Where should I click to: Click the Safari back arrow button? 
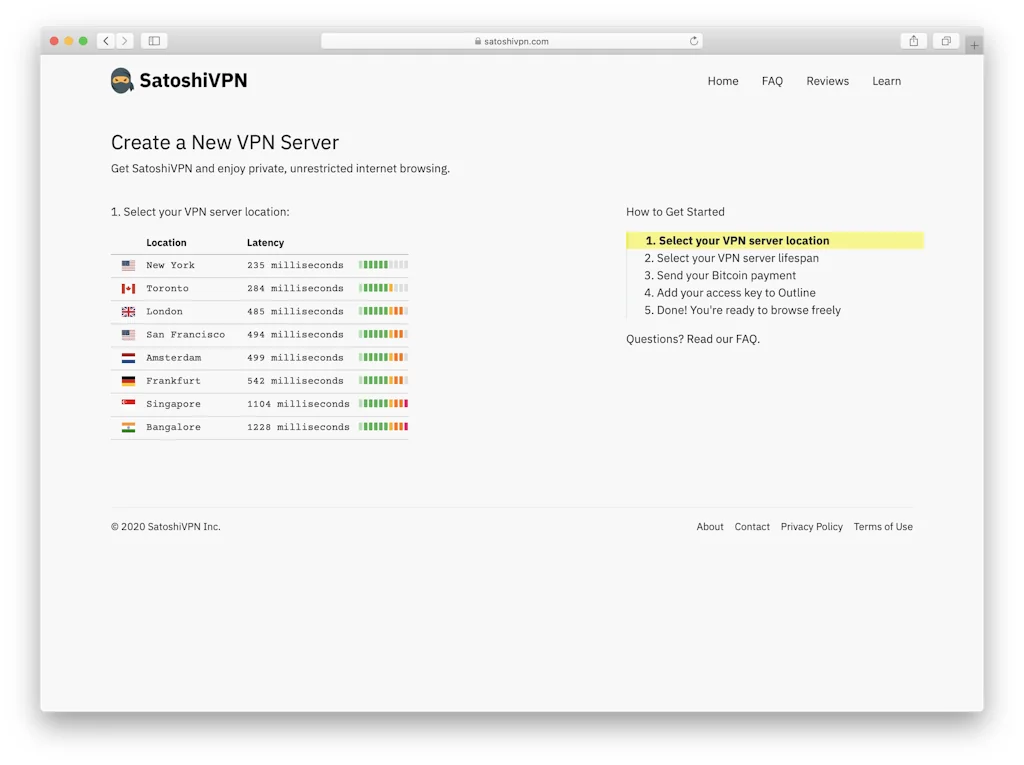point(106,41)
